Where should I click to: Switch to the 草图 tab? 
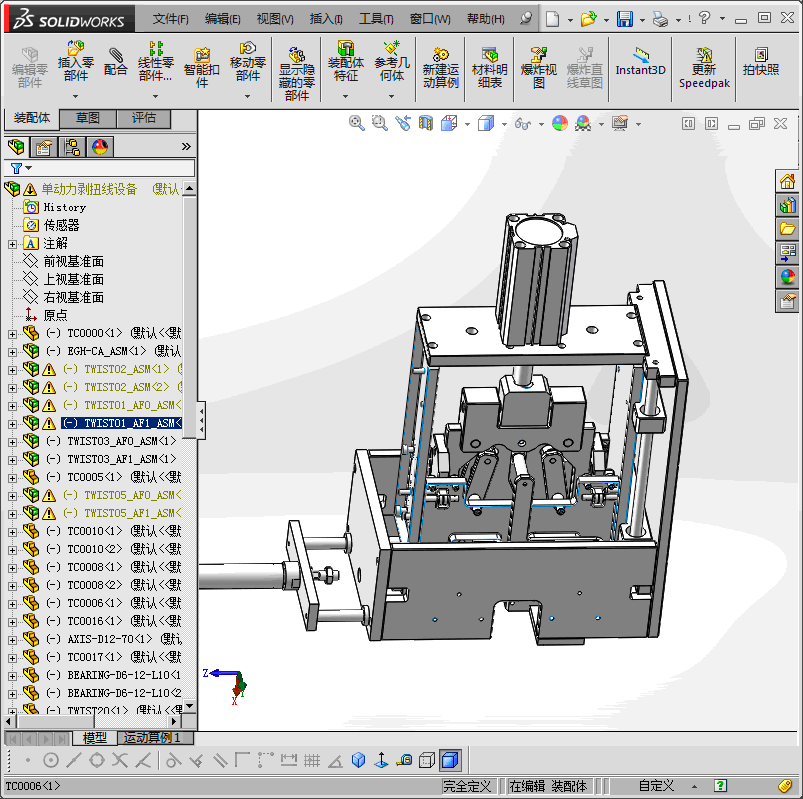88,118
